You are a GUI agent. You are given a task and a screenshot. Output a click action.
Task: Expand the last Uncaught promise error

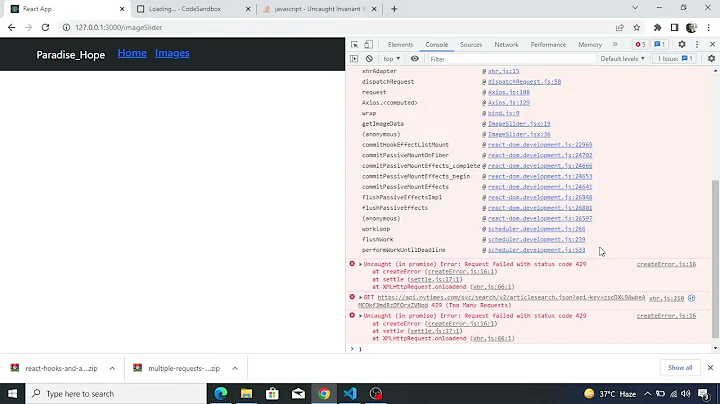click(360, 316)
